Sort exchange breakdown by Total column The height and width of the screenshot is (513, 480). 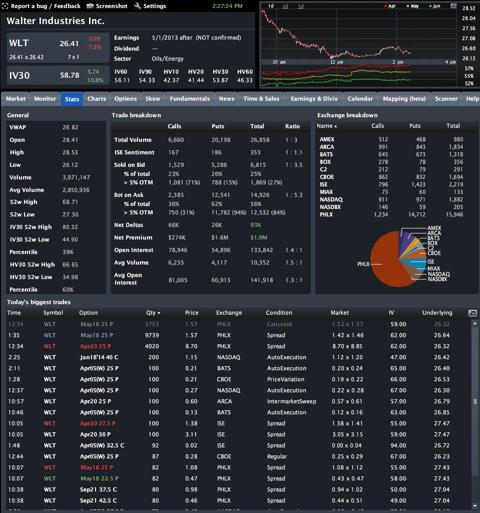coord(453,126)
